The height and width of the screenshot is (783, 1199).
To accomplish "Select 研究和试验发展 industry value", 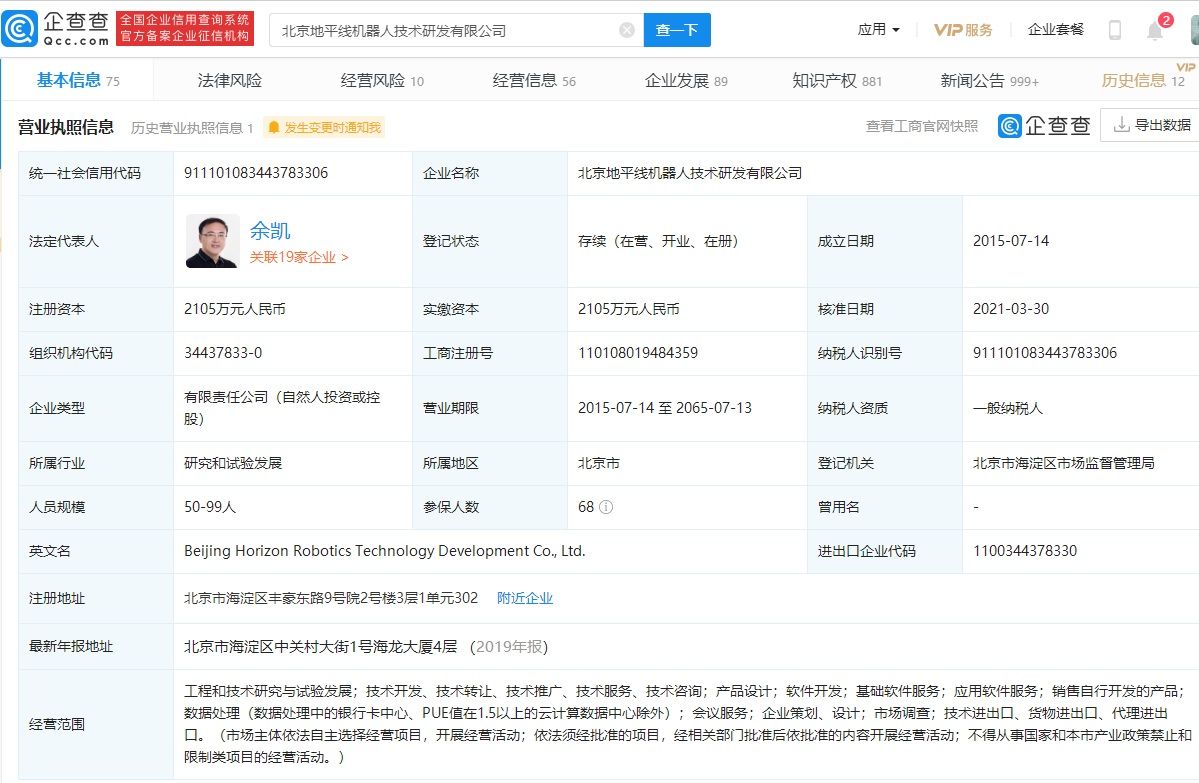I will tap(233, 463).
